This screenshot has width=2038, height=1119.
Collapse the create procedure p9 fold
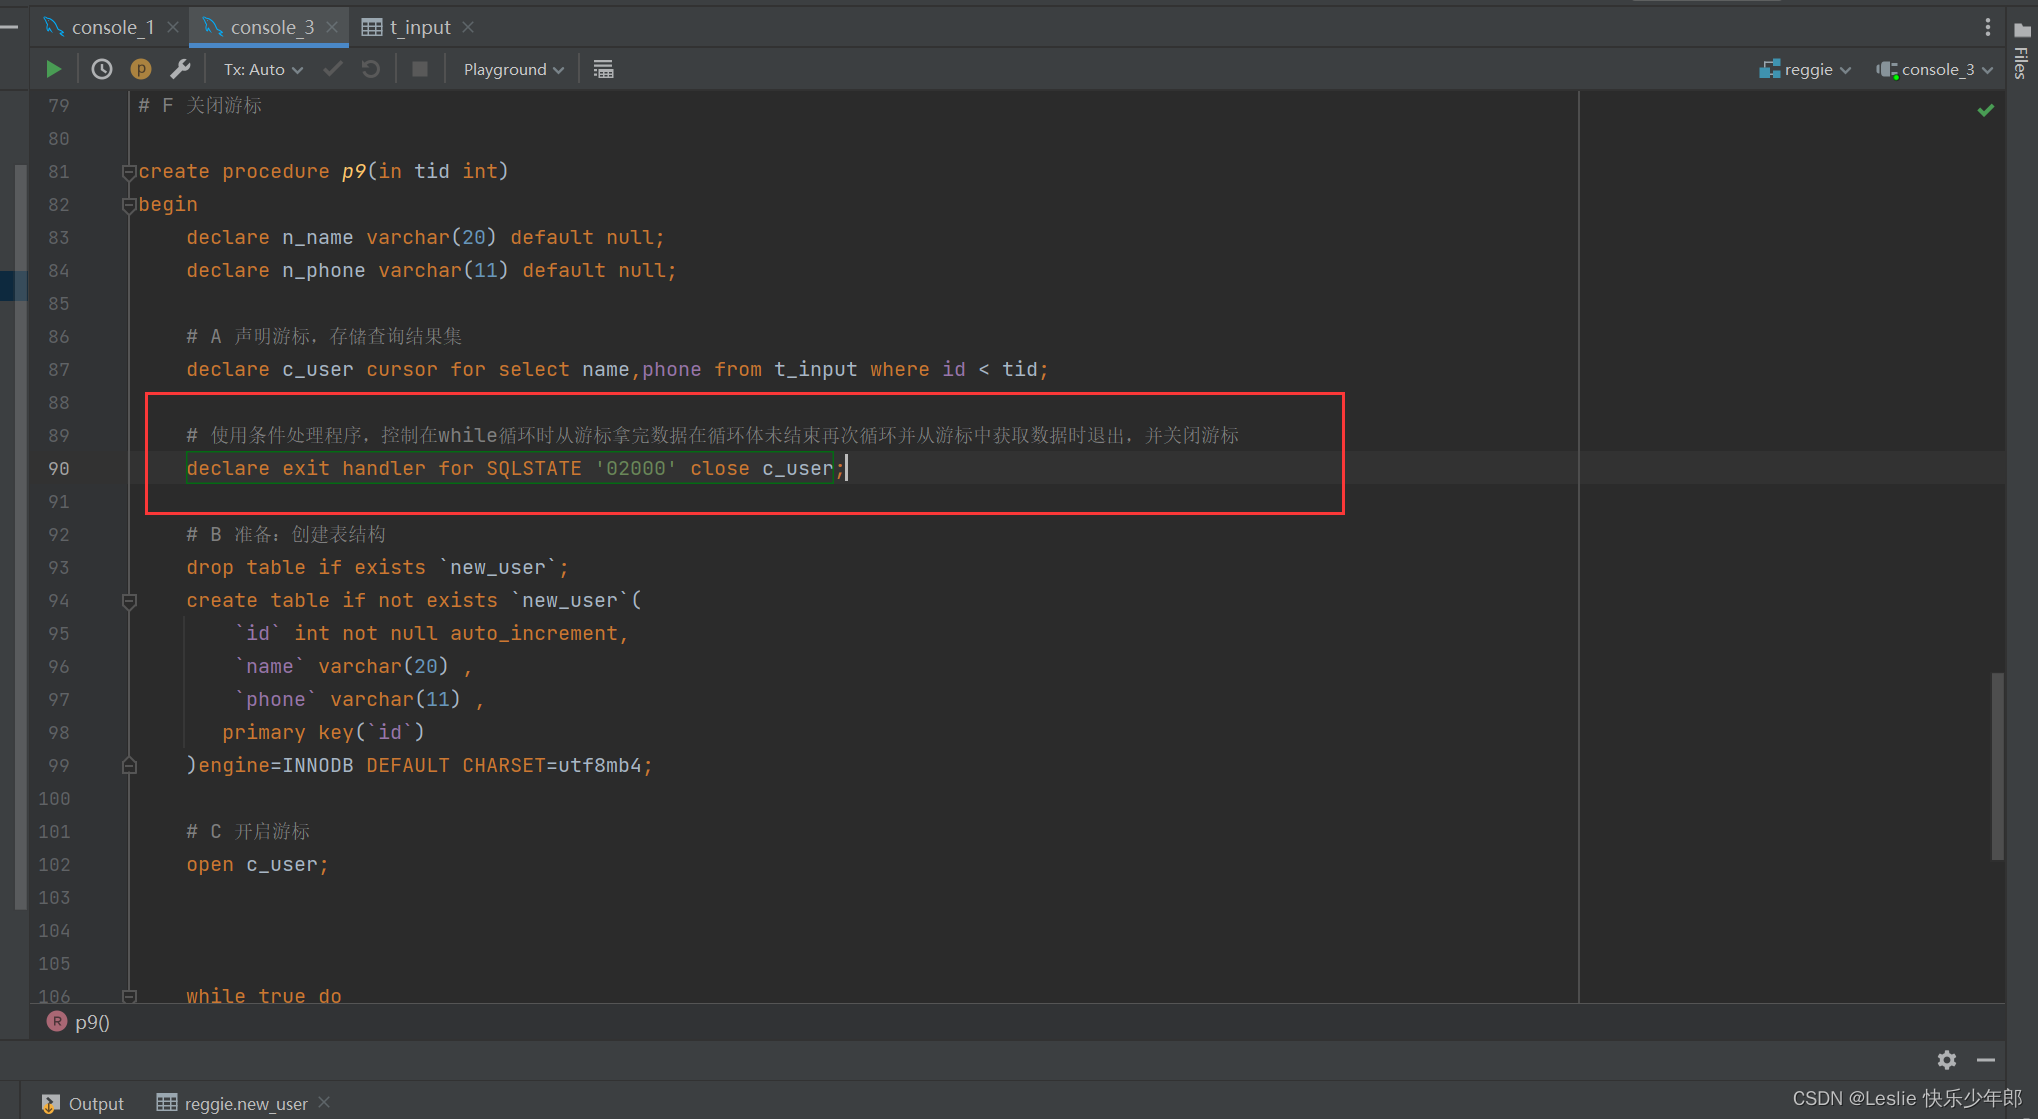click(129, 172)
